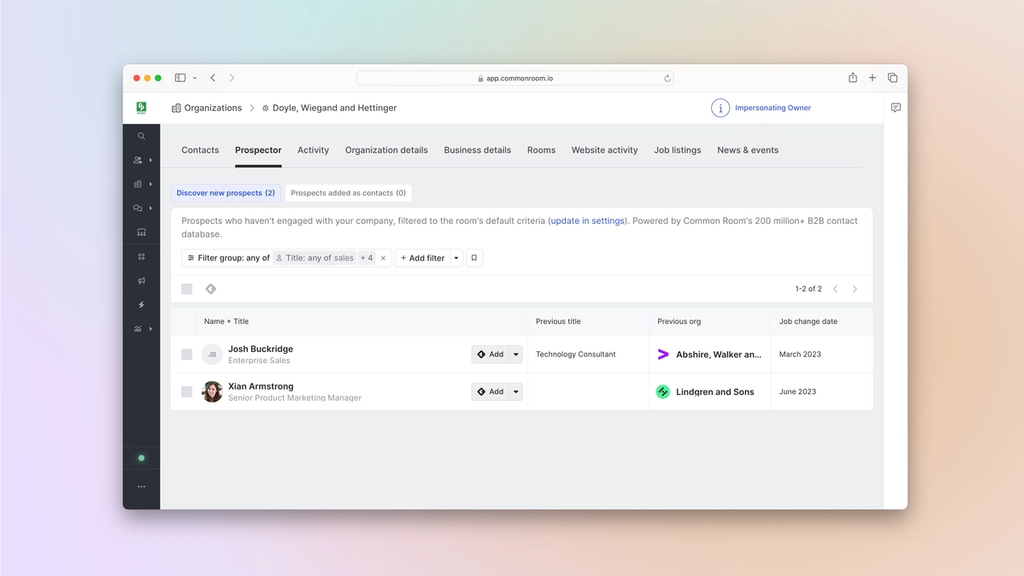The height and width of the screenshot is (576, 1024).
Task: Save filter using the bookmark icon
Action: (x=474, y=258)
